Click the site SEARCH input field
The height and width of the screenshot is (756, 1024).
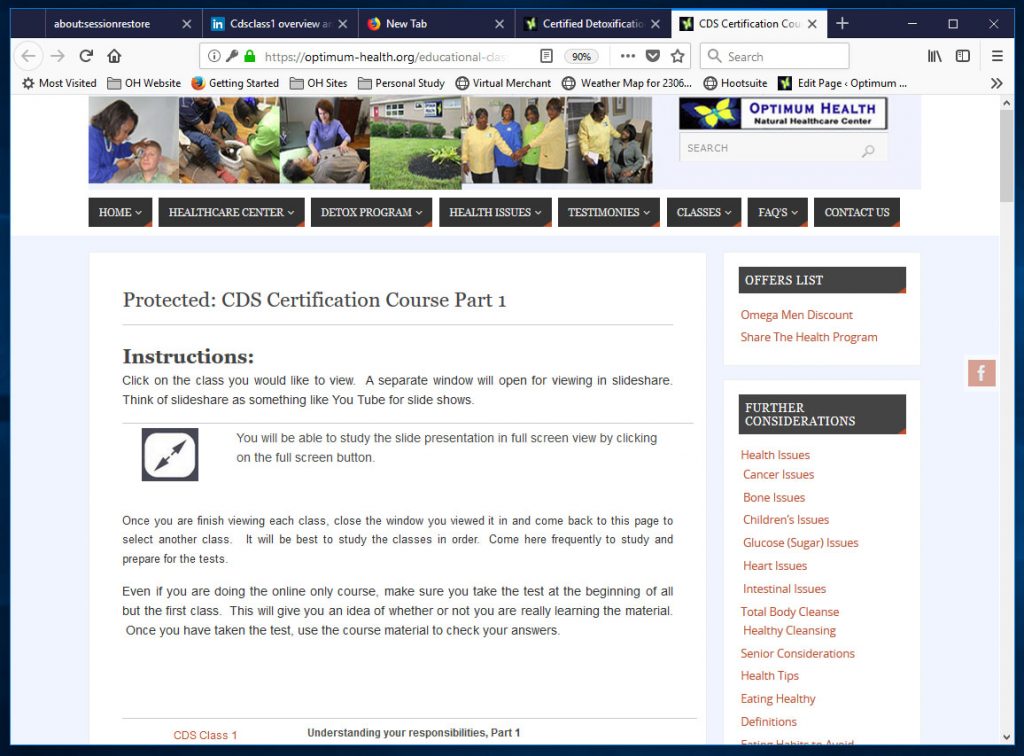click(768, 148)
